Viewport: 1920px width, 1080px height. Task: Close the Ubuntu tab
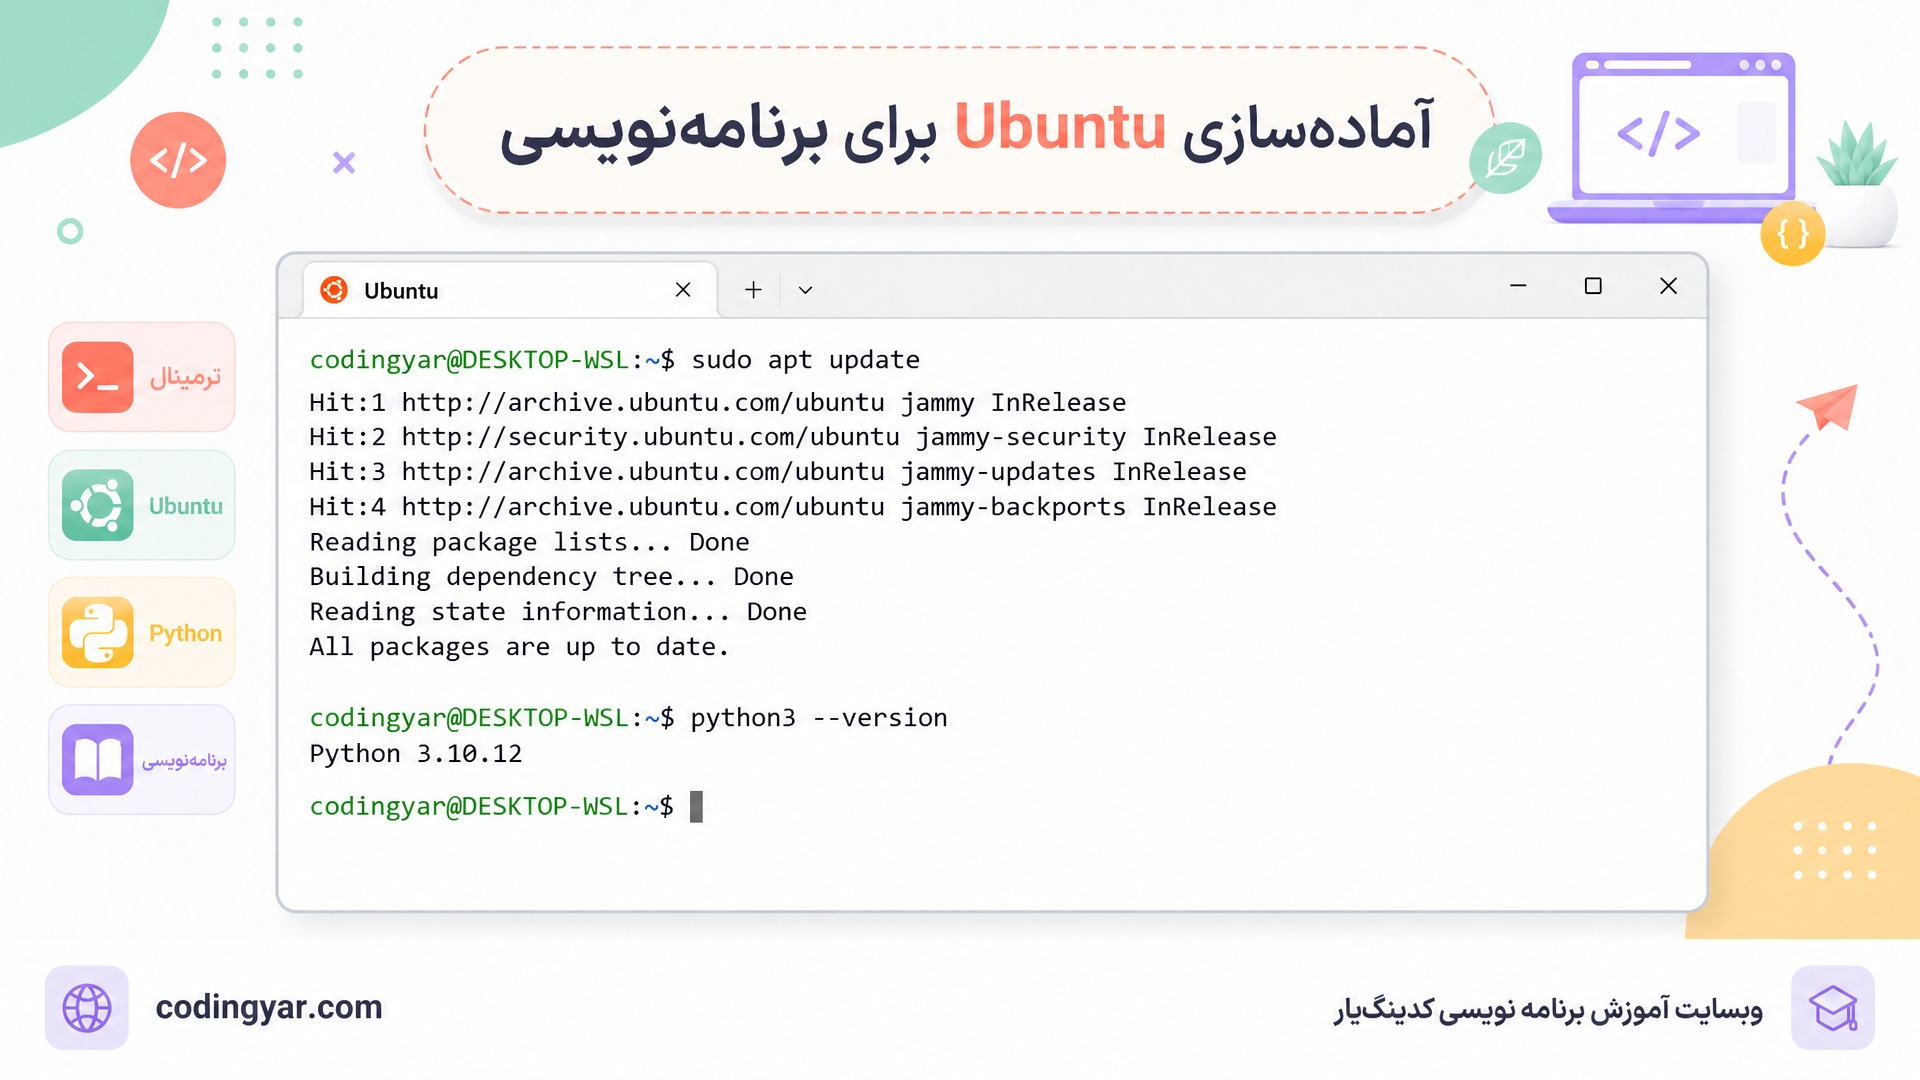(x=683, y=290)
